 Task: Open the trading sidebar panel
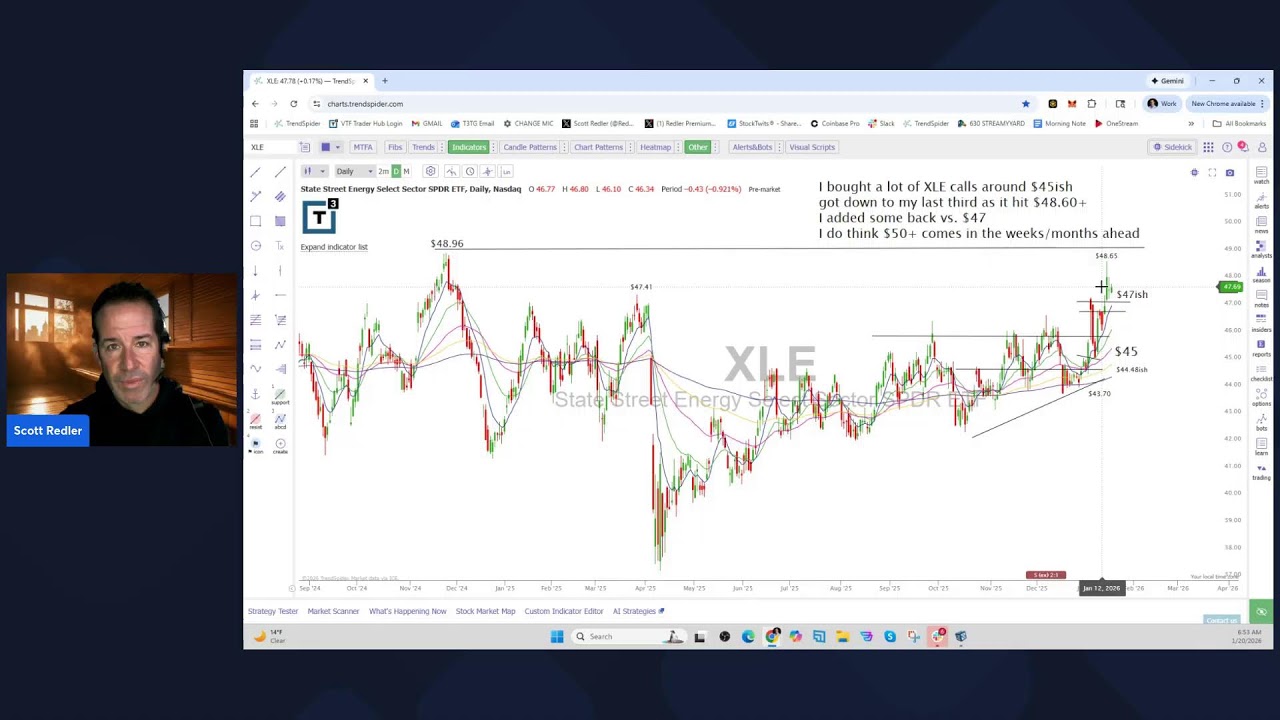tap(1261, 470)
